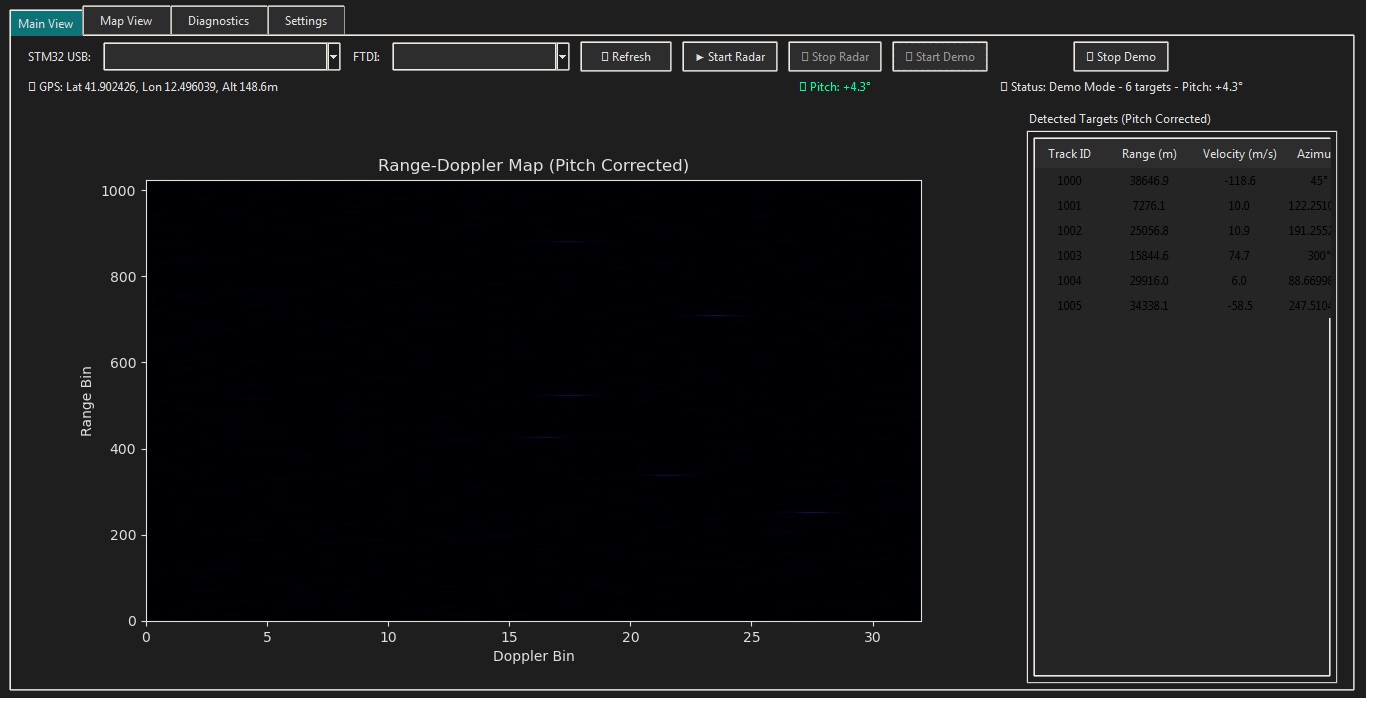Click the Track ID column header
Screen dimensions: 1380x716
click(1069, 154)
